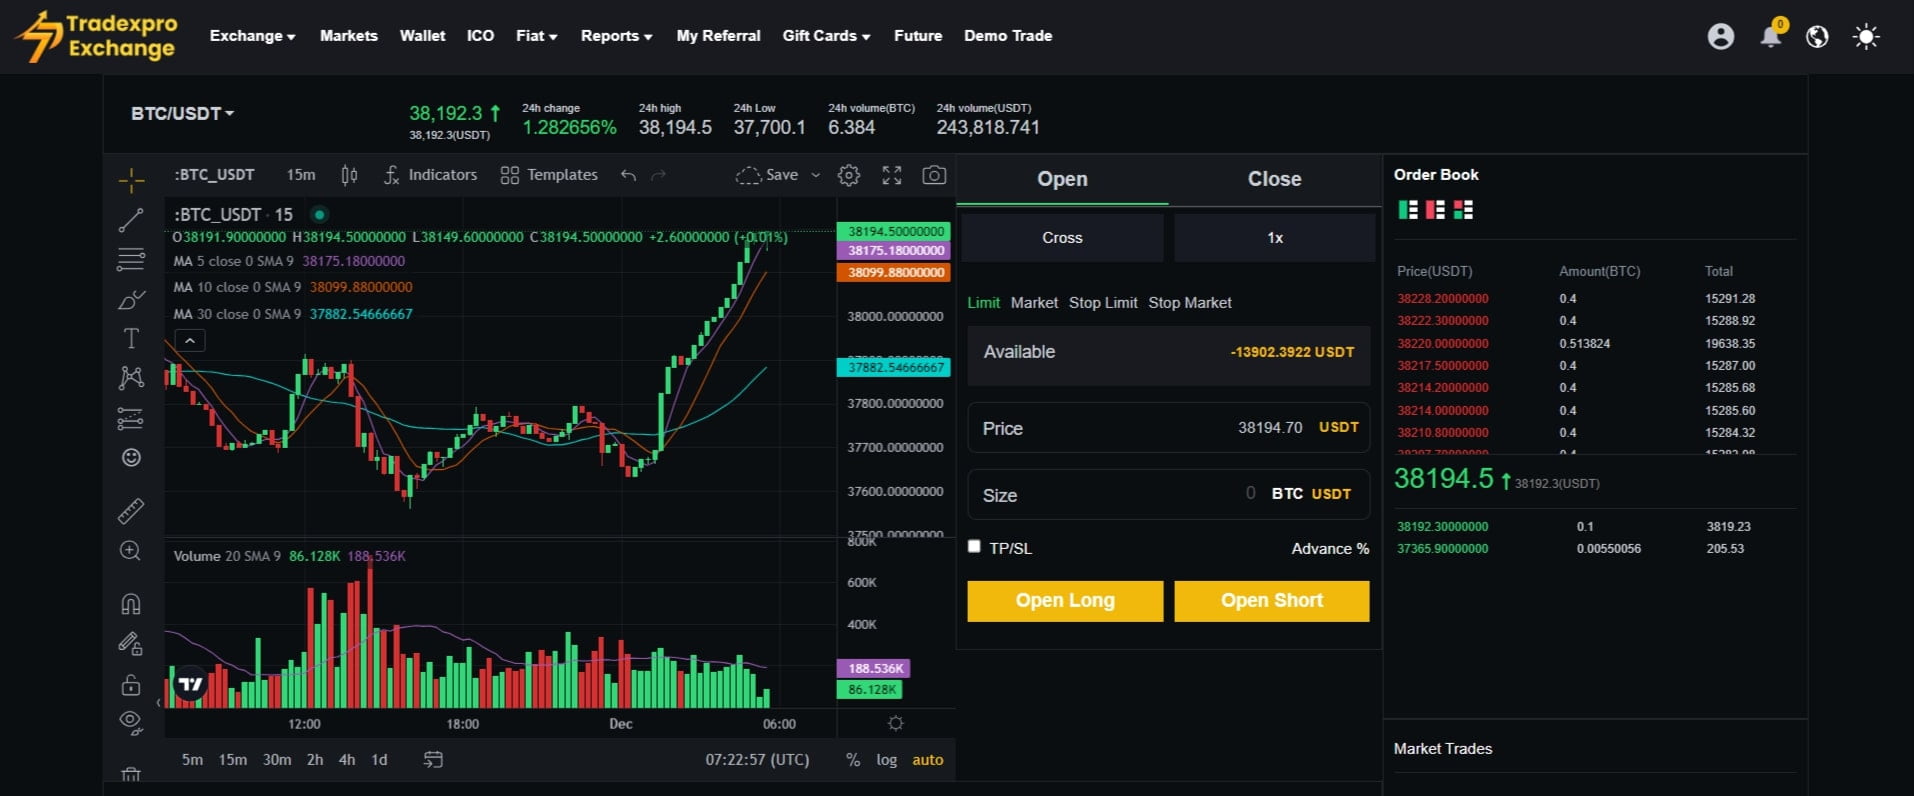Toggle fullscreen chart mode
1914x796 pixels.
click(x=892, y=175)
